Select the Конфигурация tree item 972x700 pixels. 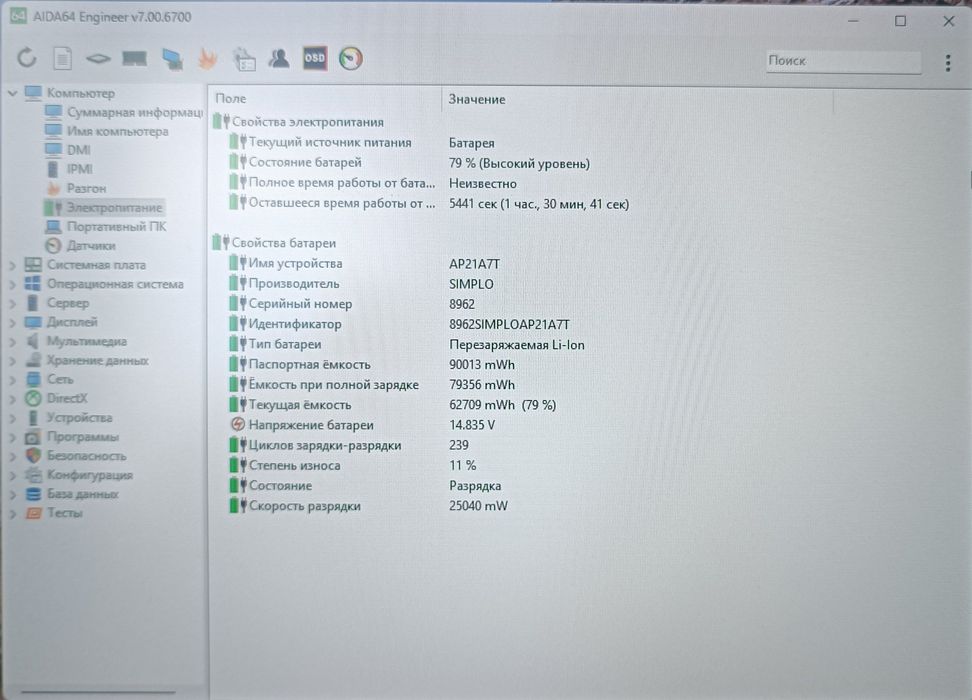(x=79, y=476)
